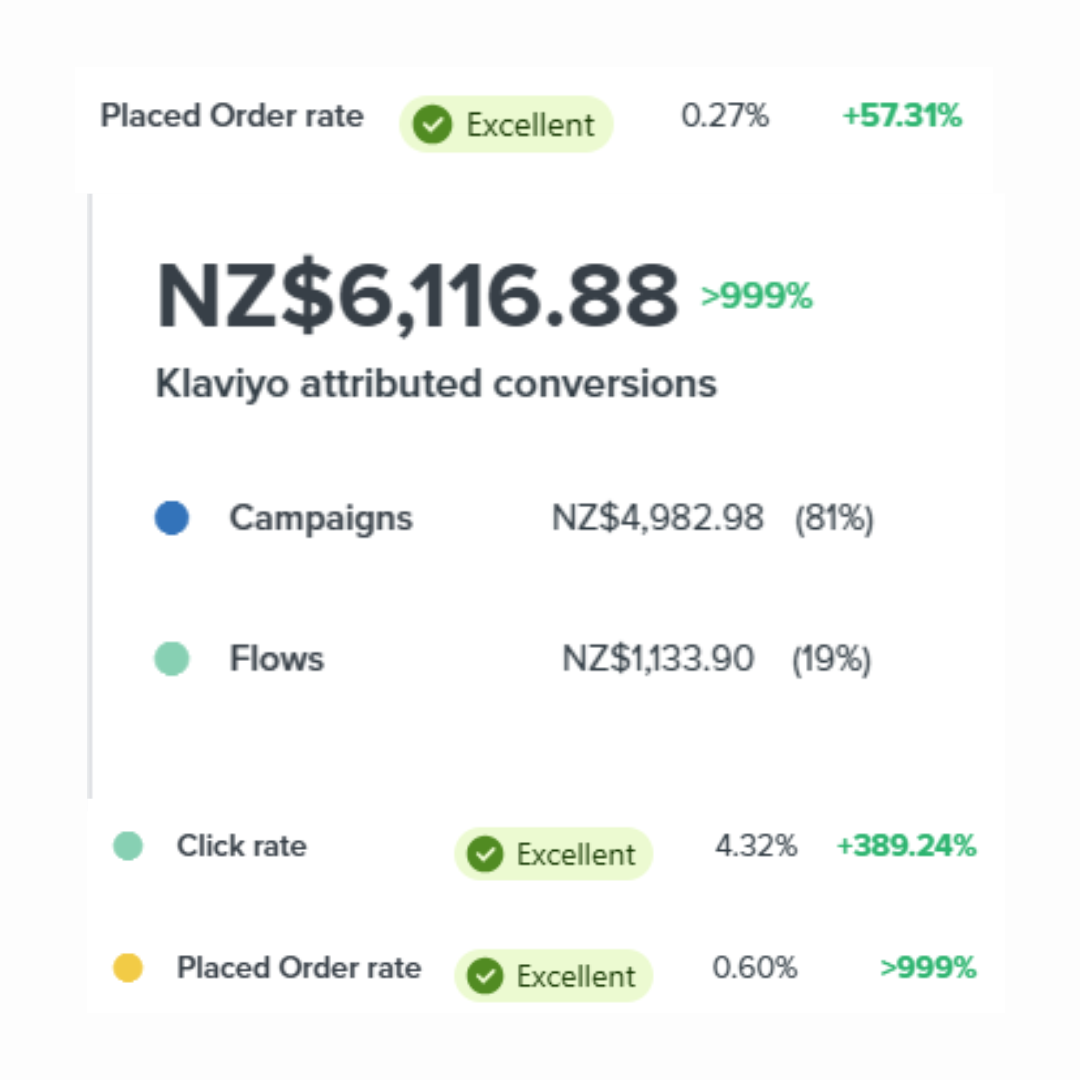Click the green Flows legend dot
This screenshot has width=1080, height=1080.
pyautogui.click(x=172, y=659)
